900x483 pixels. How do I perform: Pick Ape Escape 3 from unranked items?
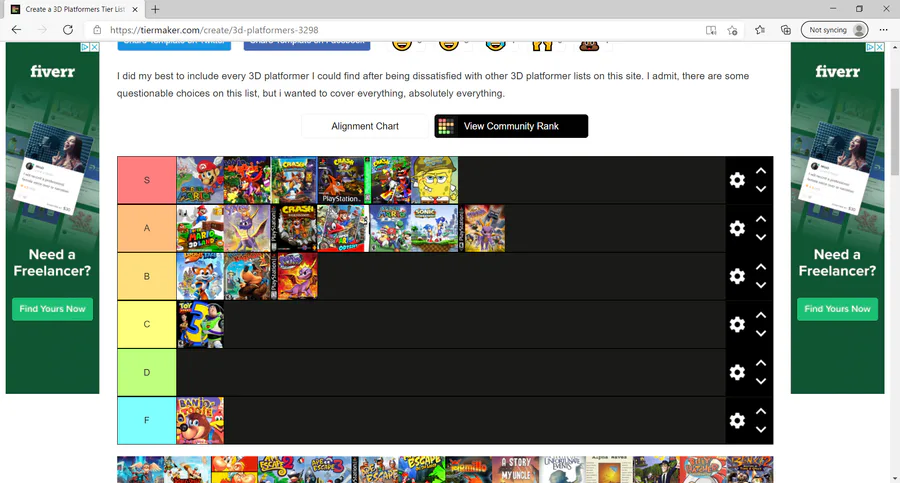click(x=328, y=470)
